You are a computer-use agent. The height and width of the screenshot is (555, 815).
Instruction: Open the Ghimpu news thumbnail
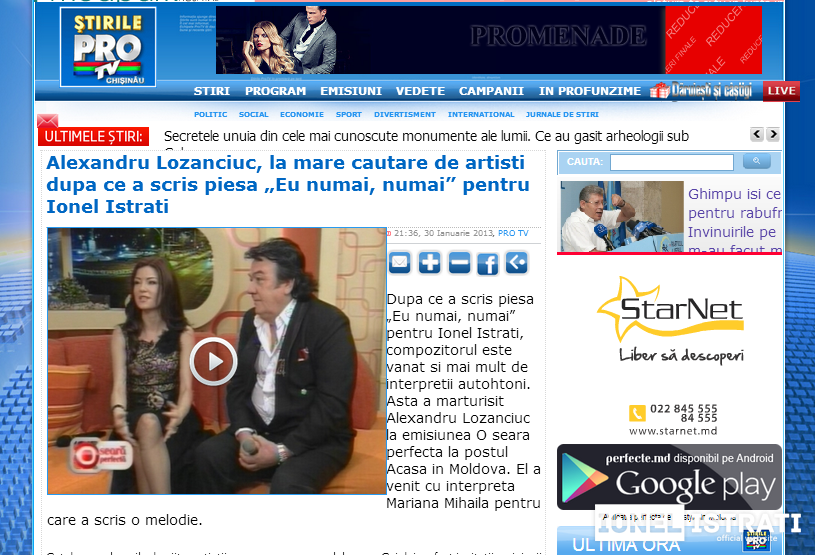[x=621, y=216]
